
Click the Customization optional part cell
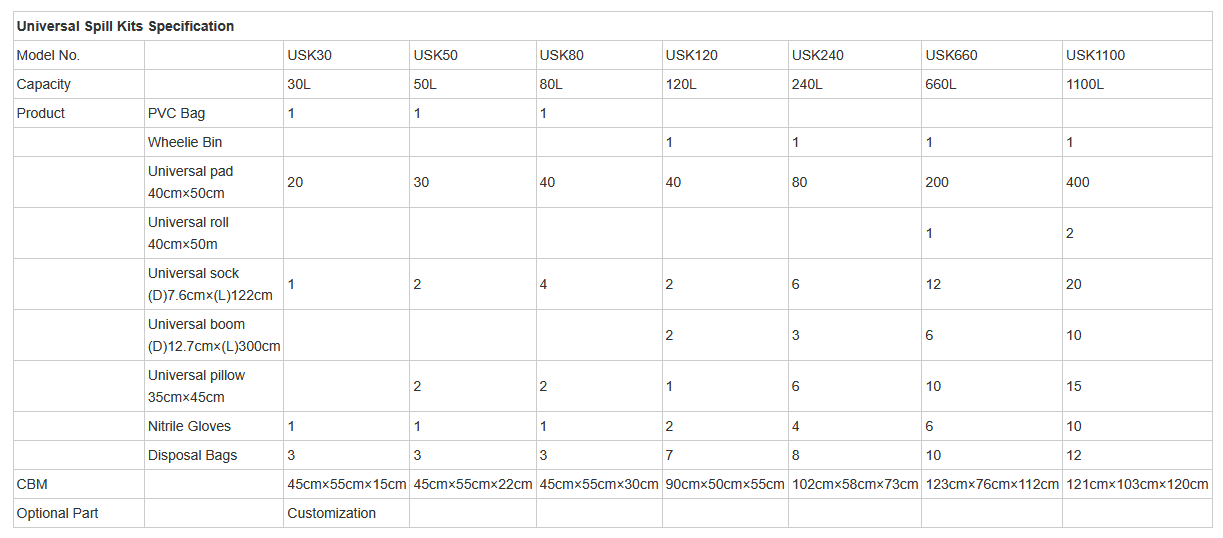[331, 513]
